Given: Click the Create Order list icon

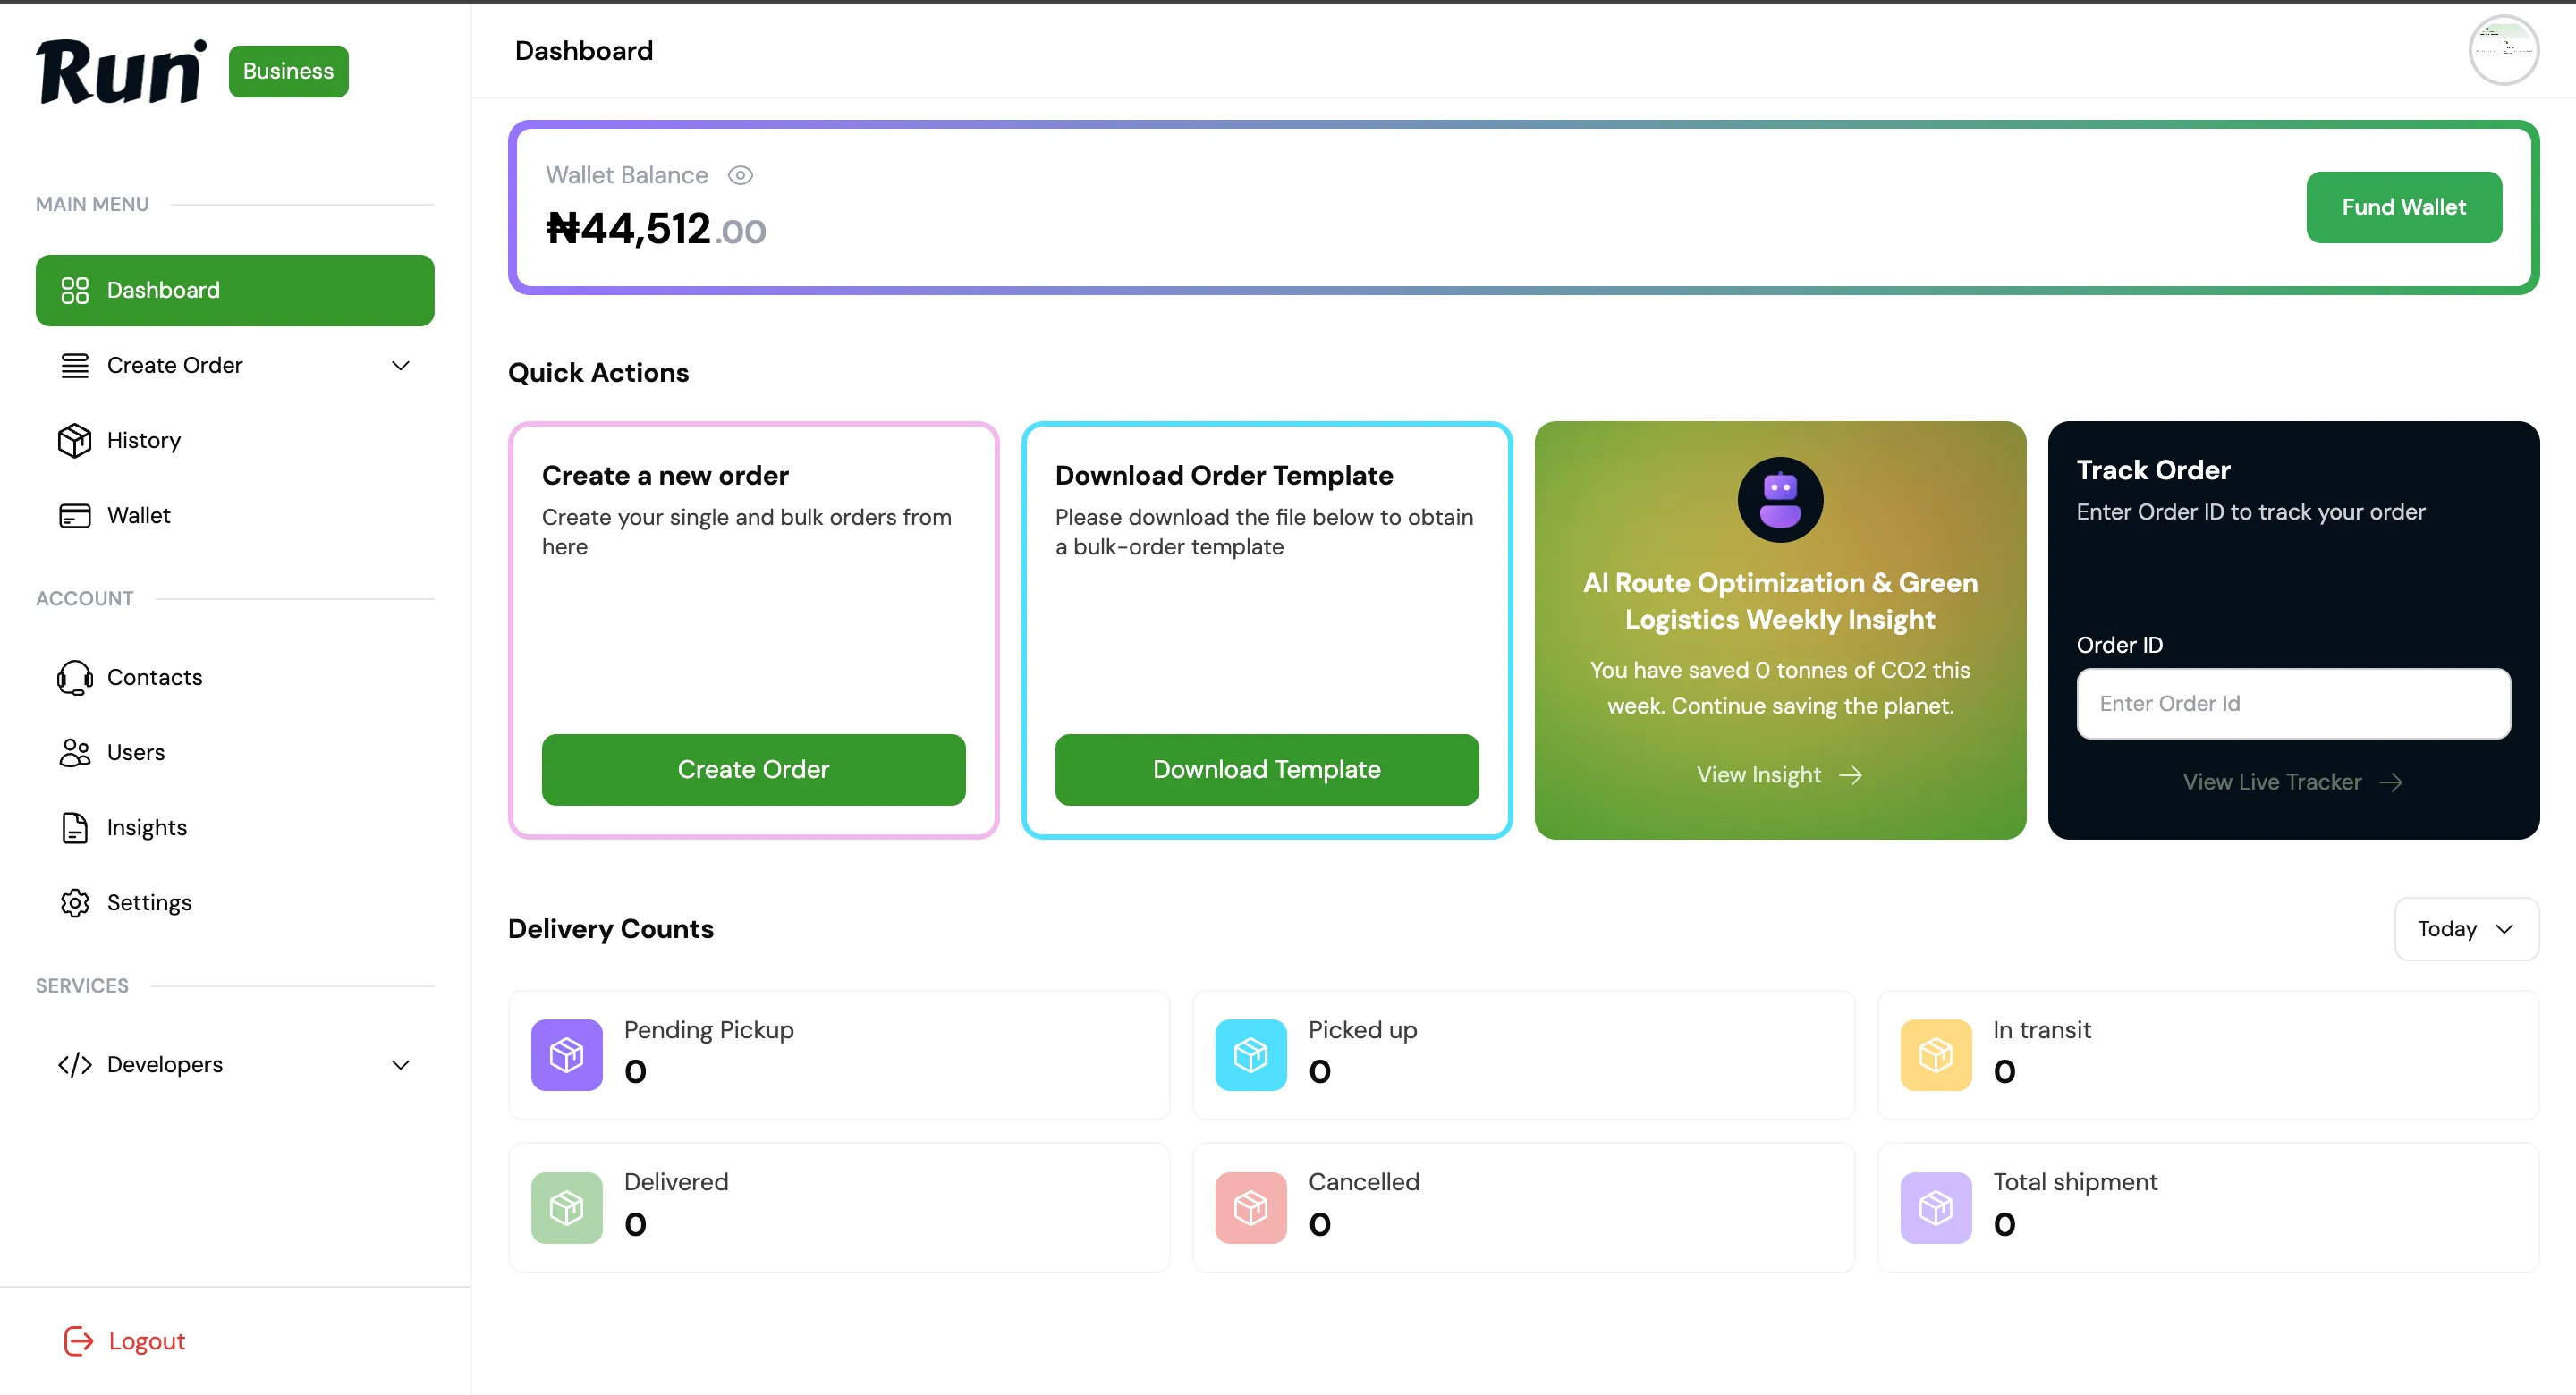Looking at the screenshot, I should (75, 365).
